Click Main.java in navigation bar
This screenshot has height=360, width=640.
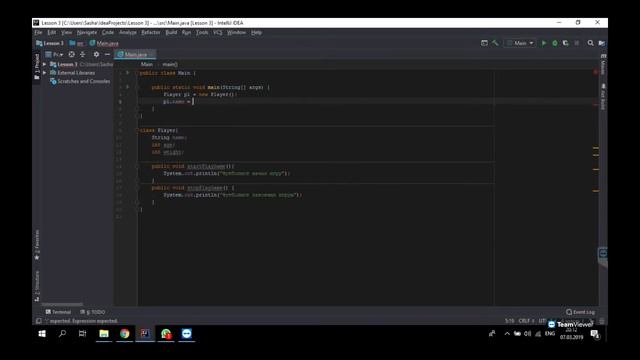click(104, 43)
